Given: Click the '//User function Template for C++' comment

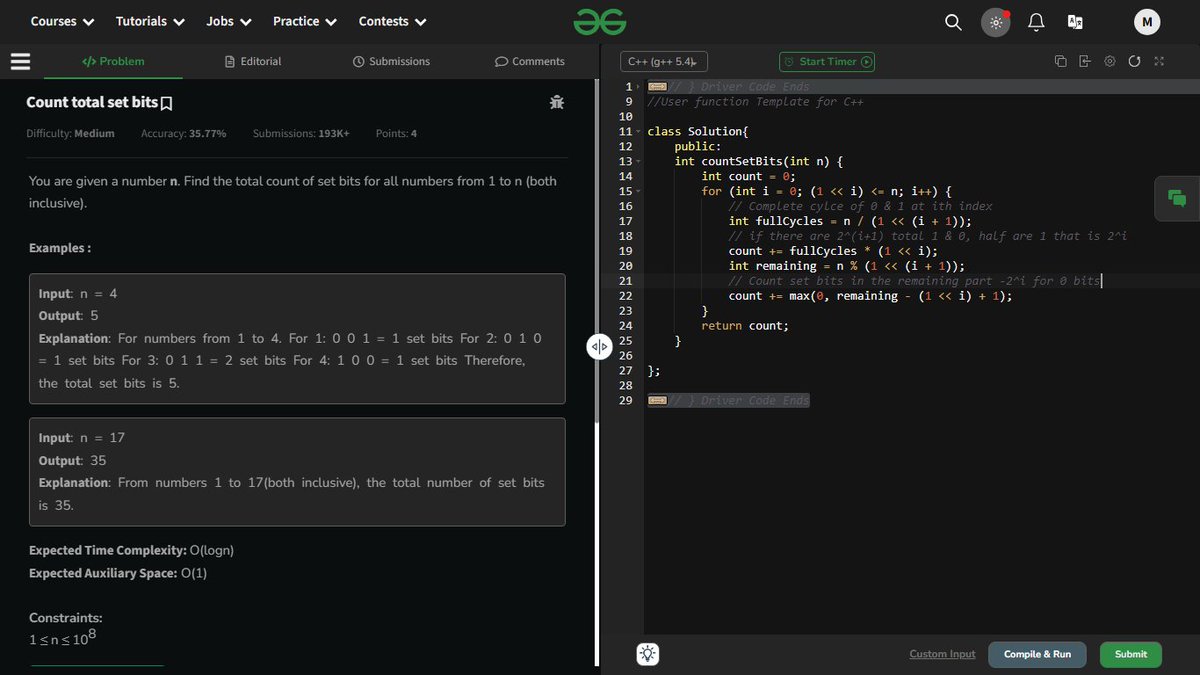Looking at the screenshot, I should pos(755,102).
